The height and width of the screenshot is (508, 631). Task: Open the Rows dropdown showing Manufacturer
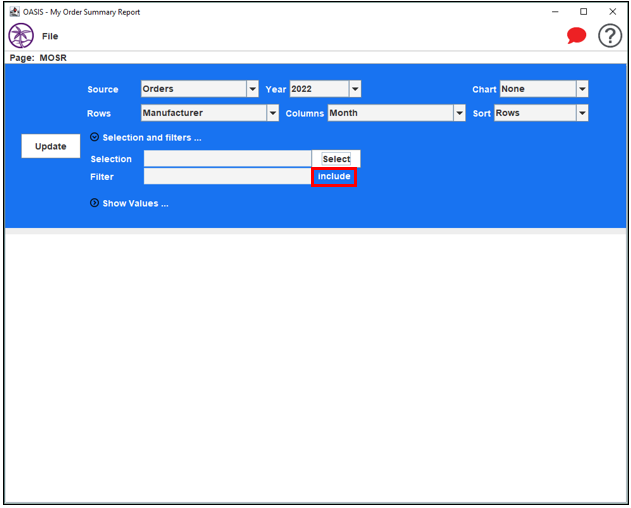tap(210, 113)
